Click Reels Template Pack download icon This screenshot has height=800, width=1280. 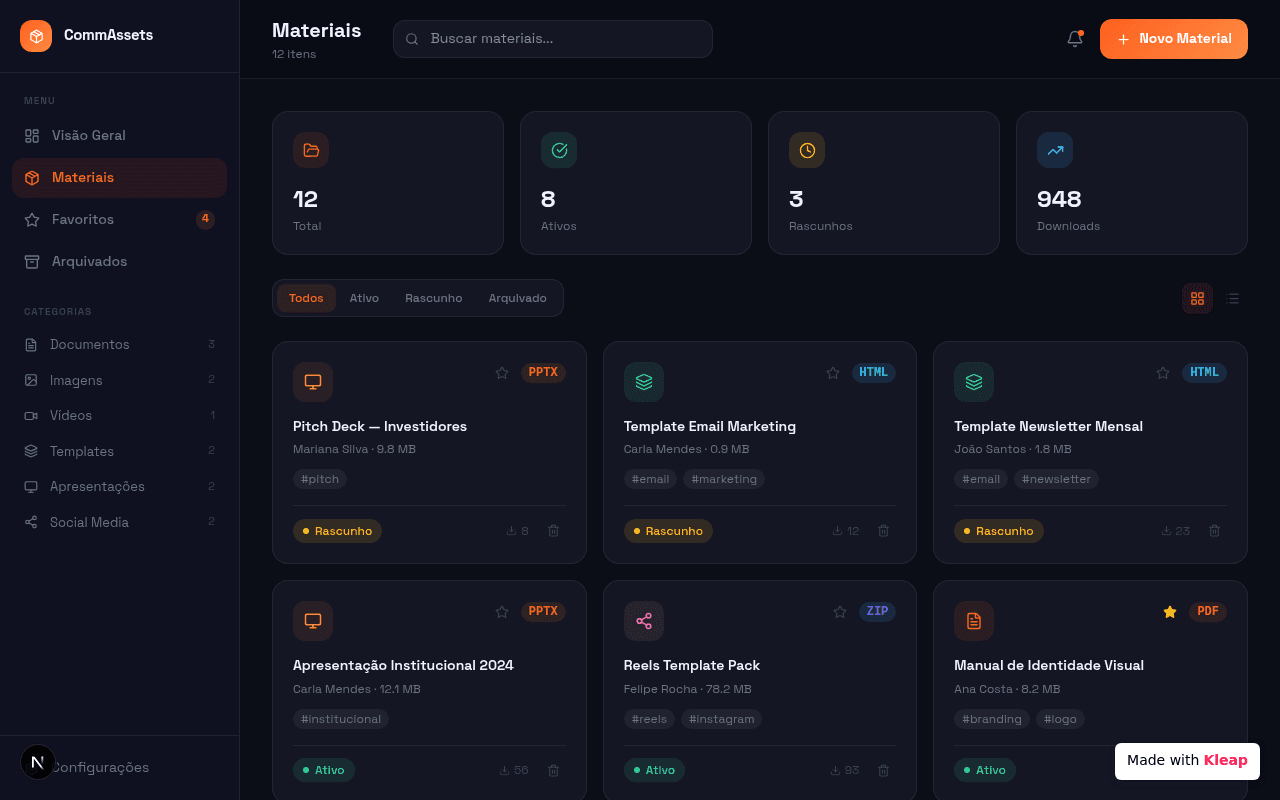[835, 770]
